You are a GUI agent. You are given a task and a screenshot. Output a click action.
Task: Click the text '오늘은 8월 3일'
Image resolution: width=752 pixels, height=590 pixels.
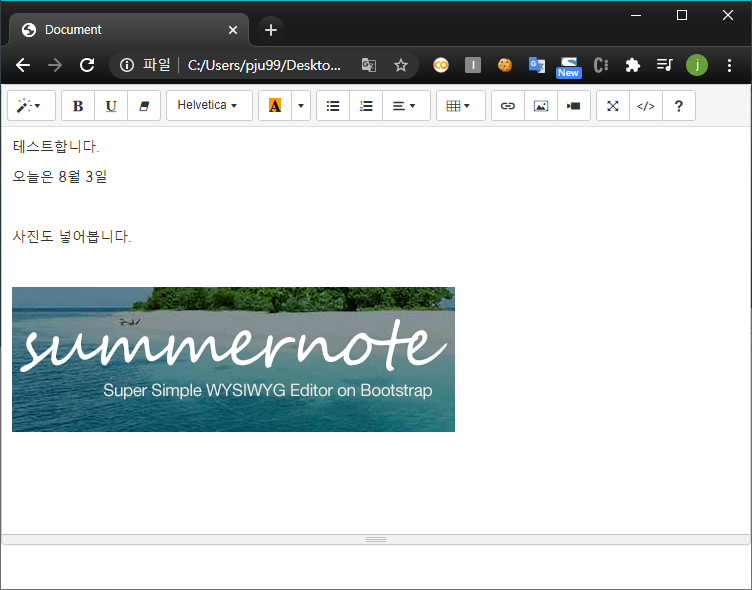59,177
